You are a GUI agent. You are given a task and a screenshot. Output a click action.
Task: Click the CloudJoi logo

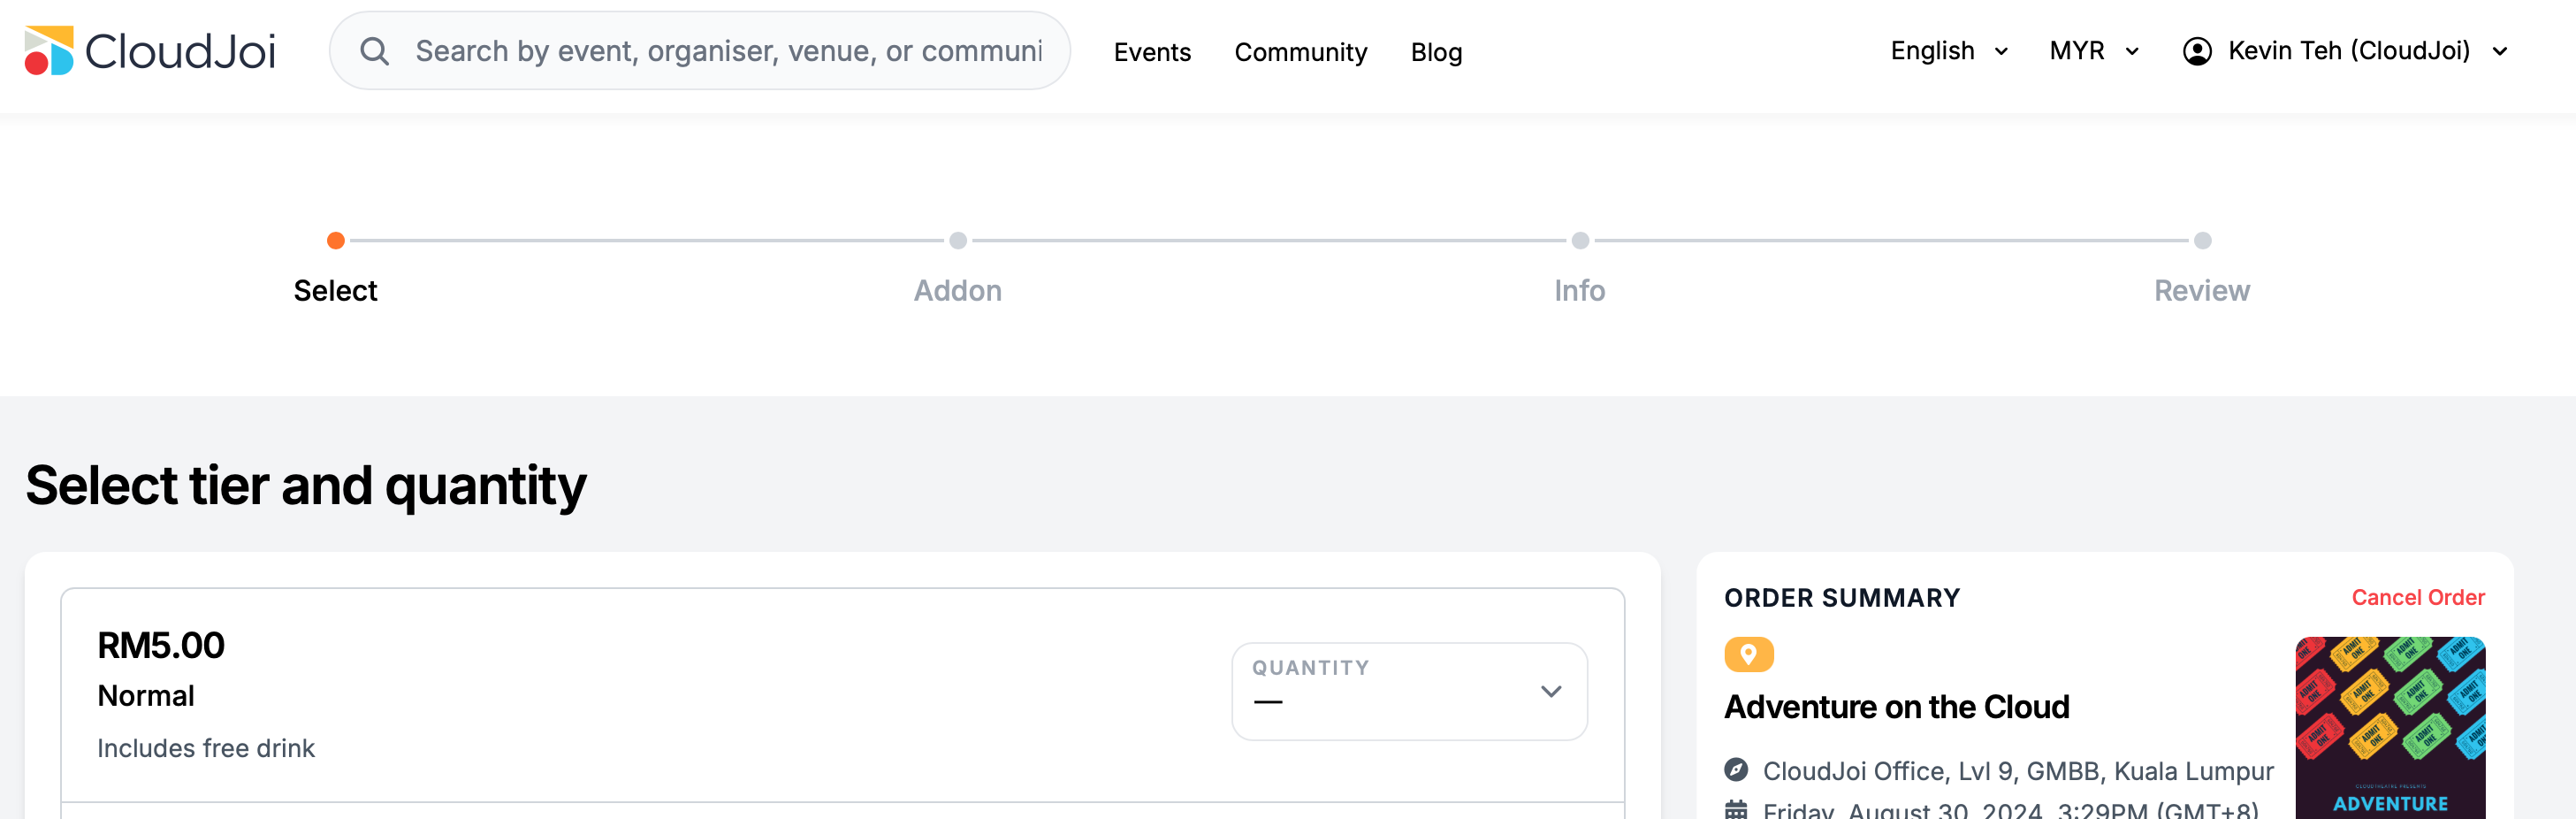(150, 51)
